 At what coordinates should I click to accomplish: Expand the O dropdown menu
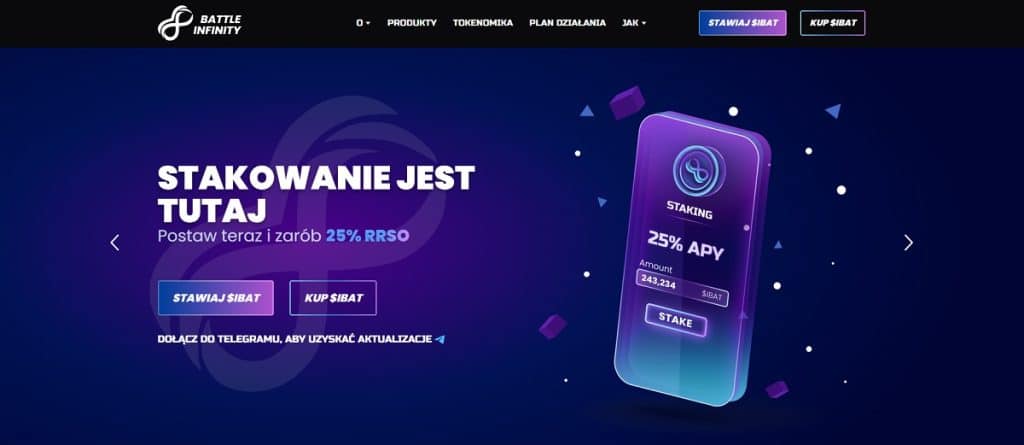pyautogui.click(x=363, y=23)
